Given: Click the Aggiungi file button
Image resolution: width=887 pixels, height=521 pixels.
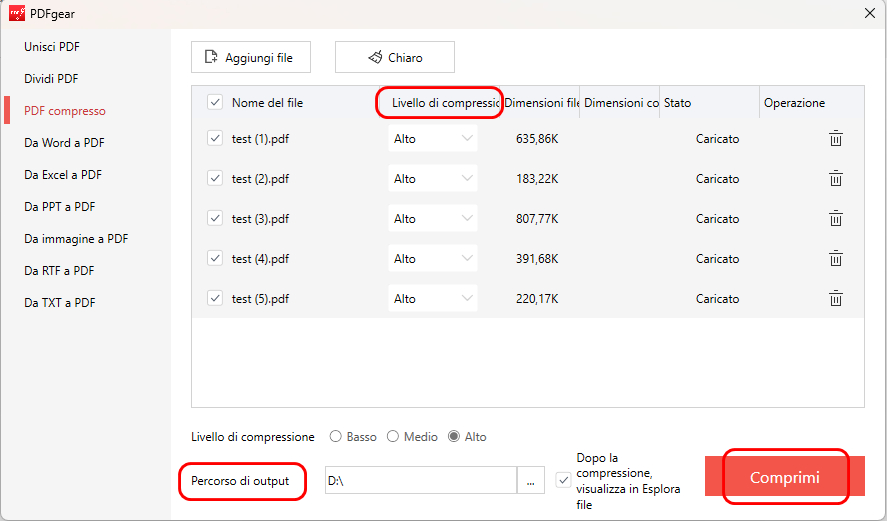Looking at the screenshot, I should tap(250, 58).
